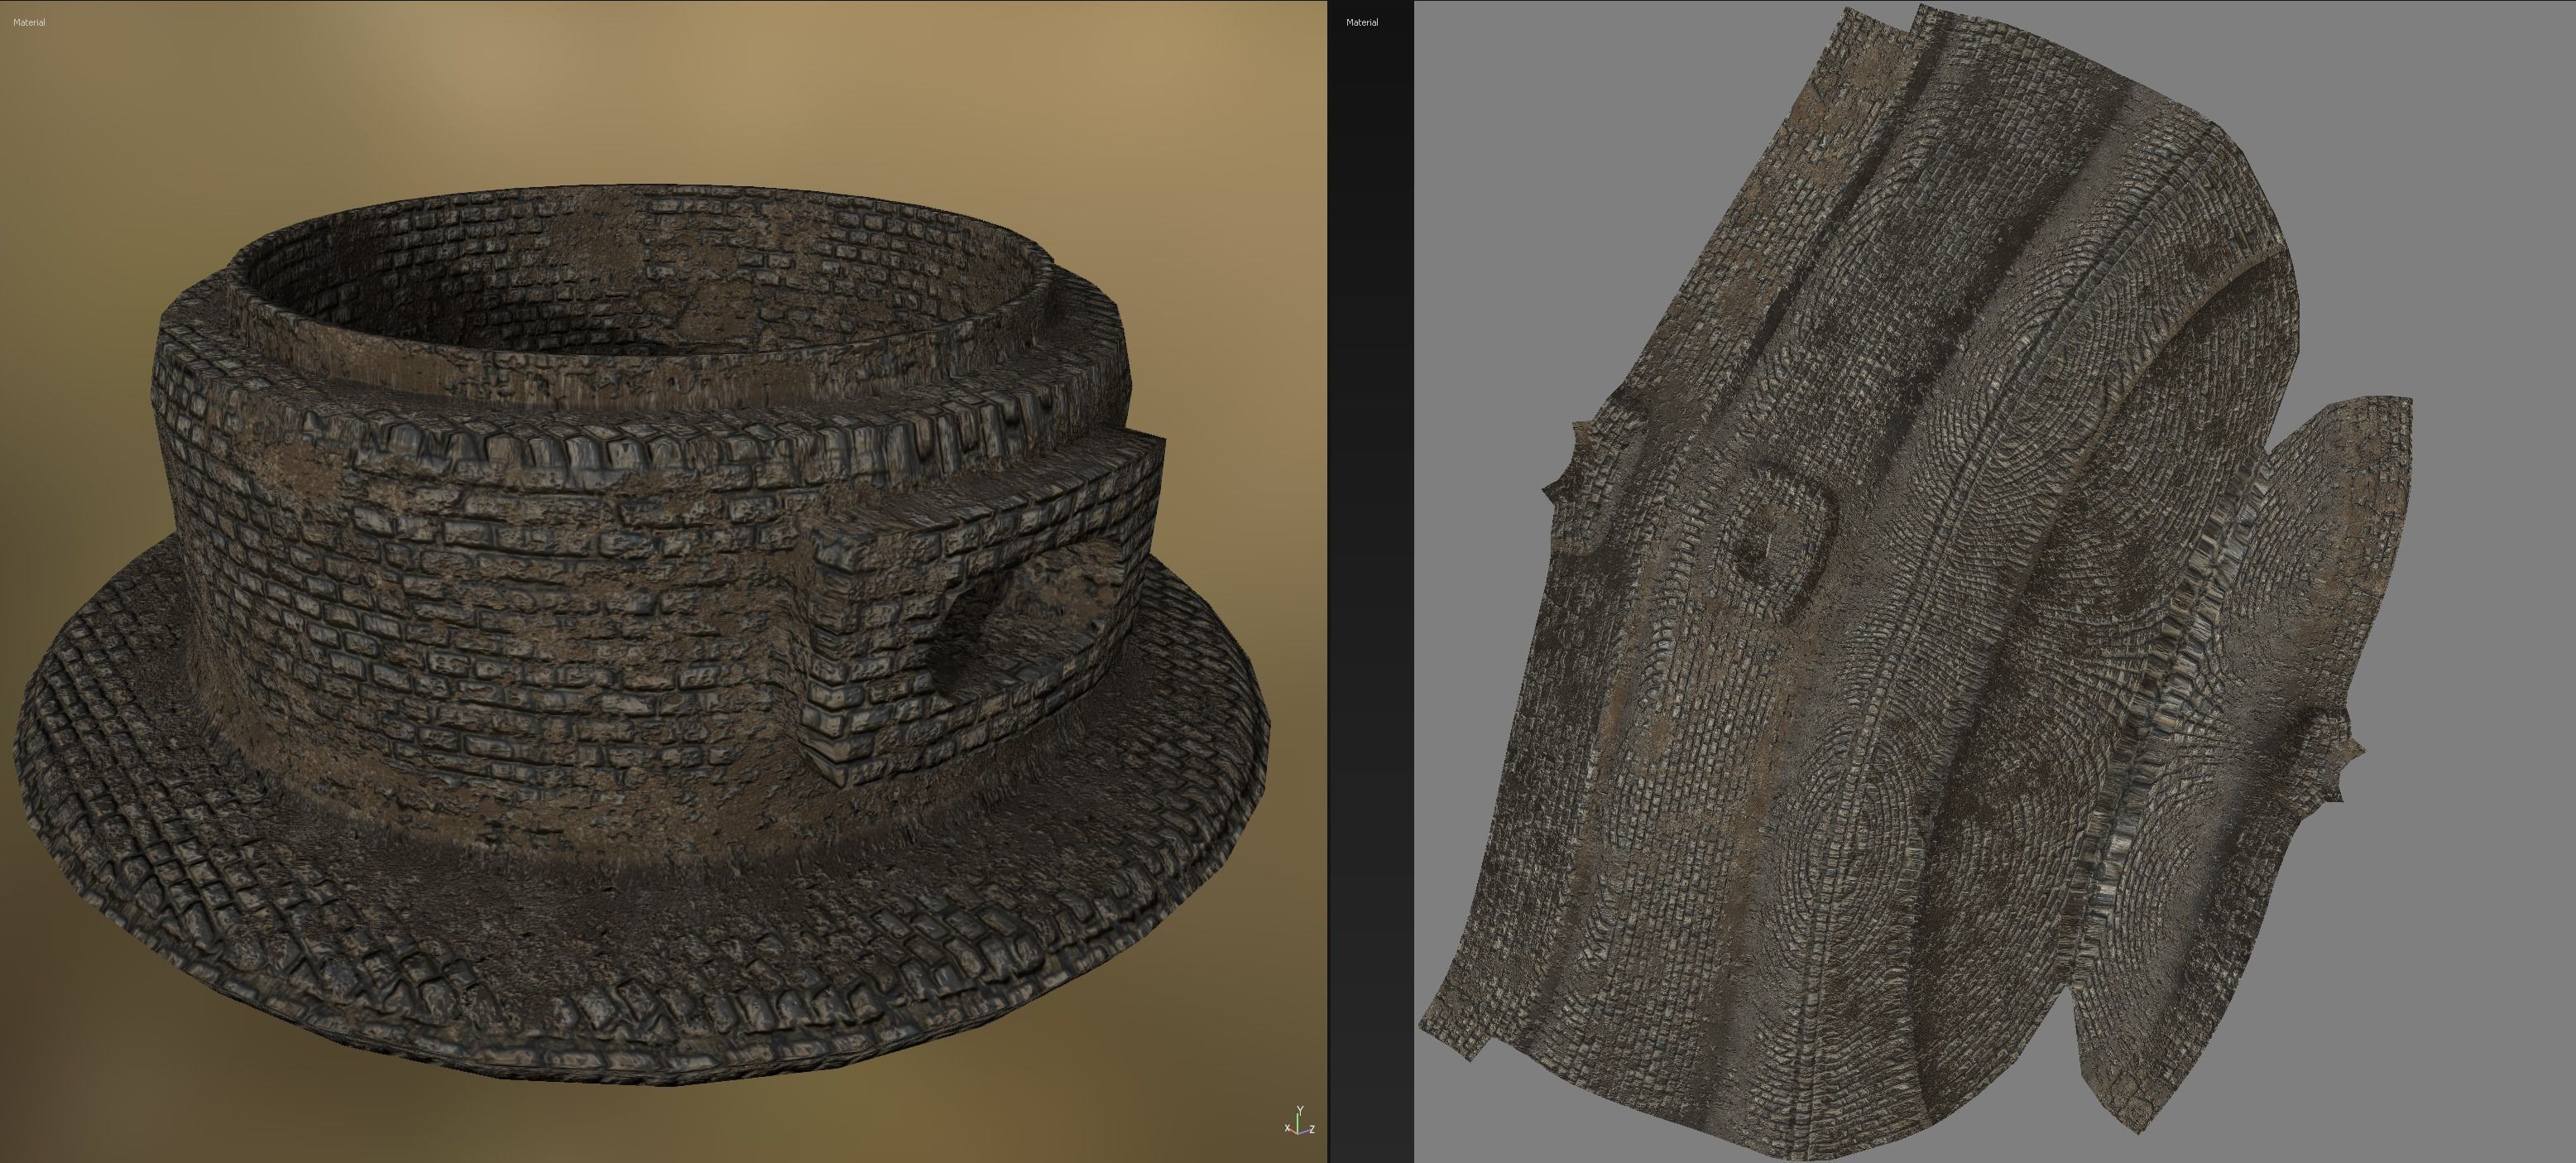
Task: Click the Z axis label on the gizmo
Action: point(1311,1130)
